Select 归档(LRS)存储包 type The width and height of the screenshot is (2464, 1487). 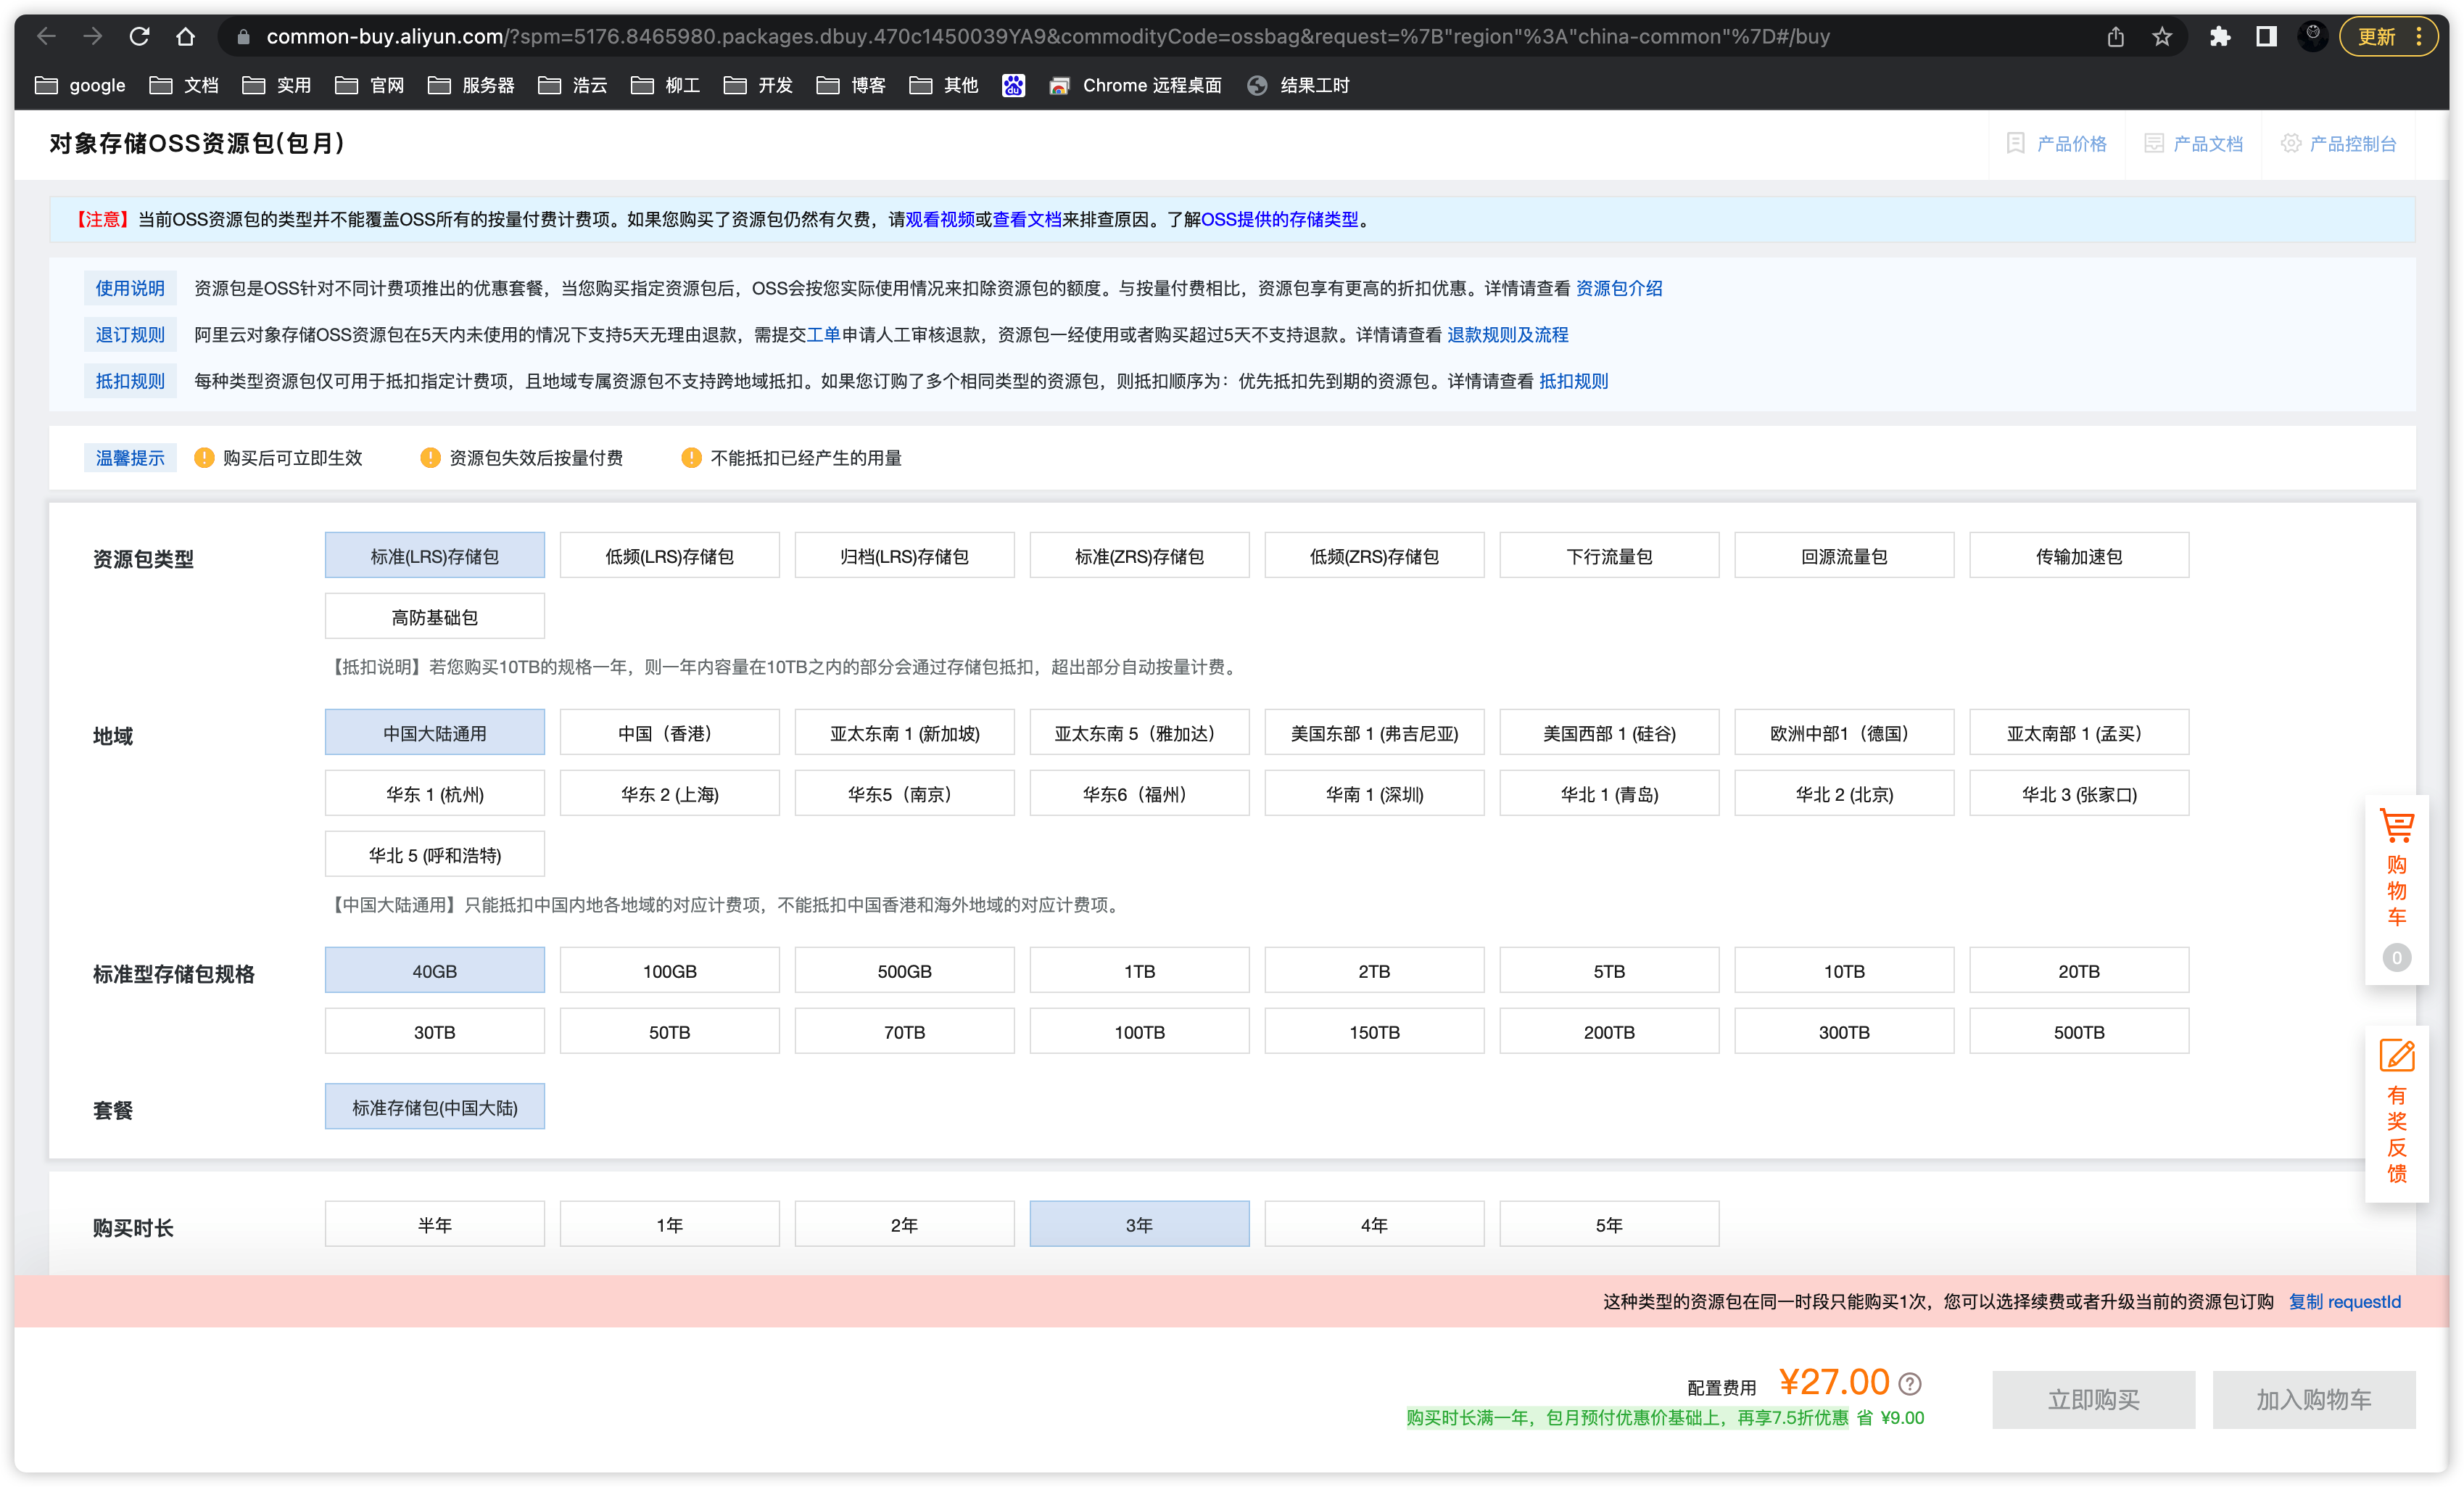click(904, 556)
